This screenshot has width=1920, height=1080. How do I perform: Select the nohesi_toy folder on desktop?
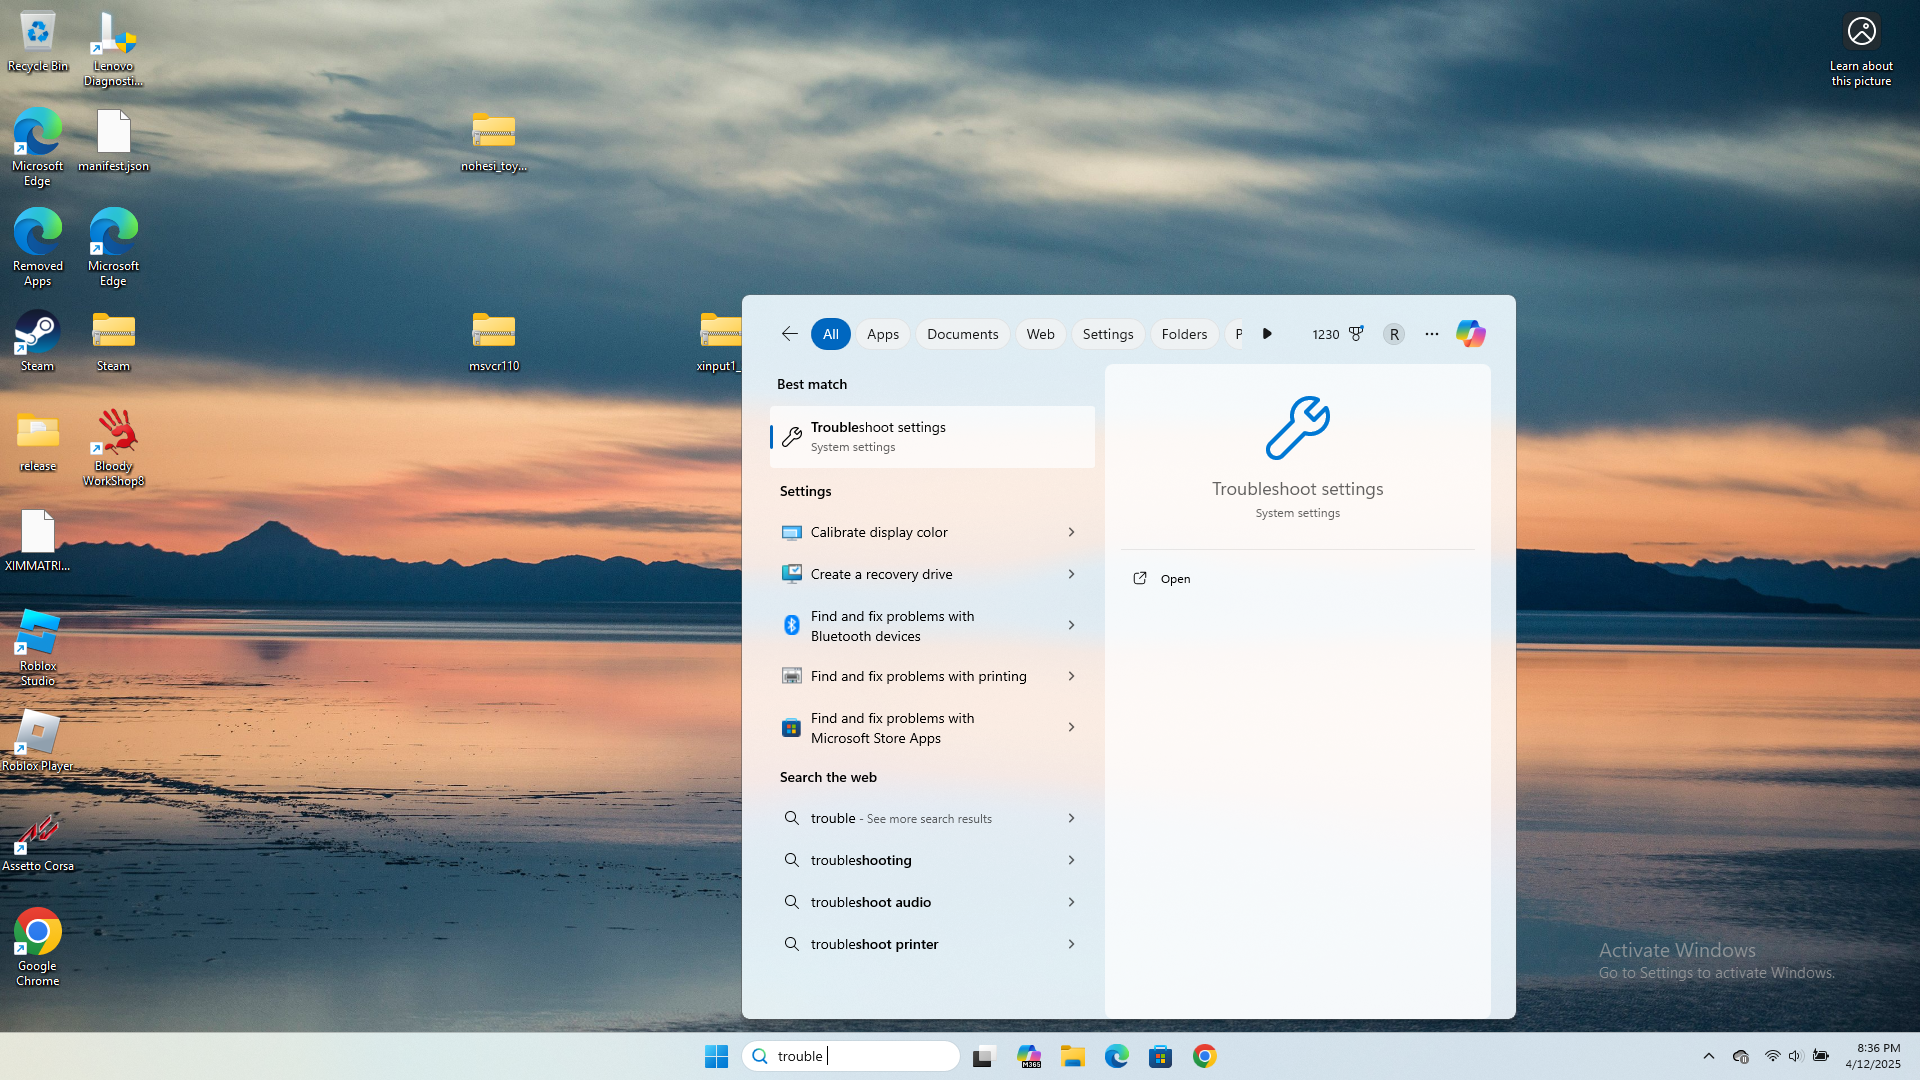click(x=494, y=141)
